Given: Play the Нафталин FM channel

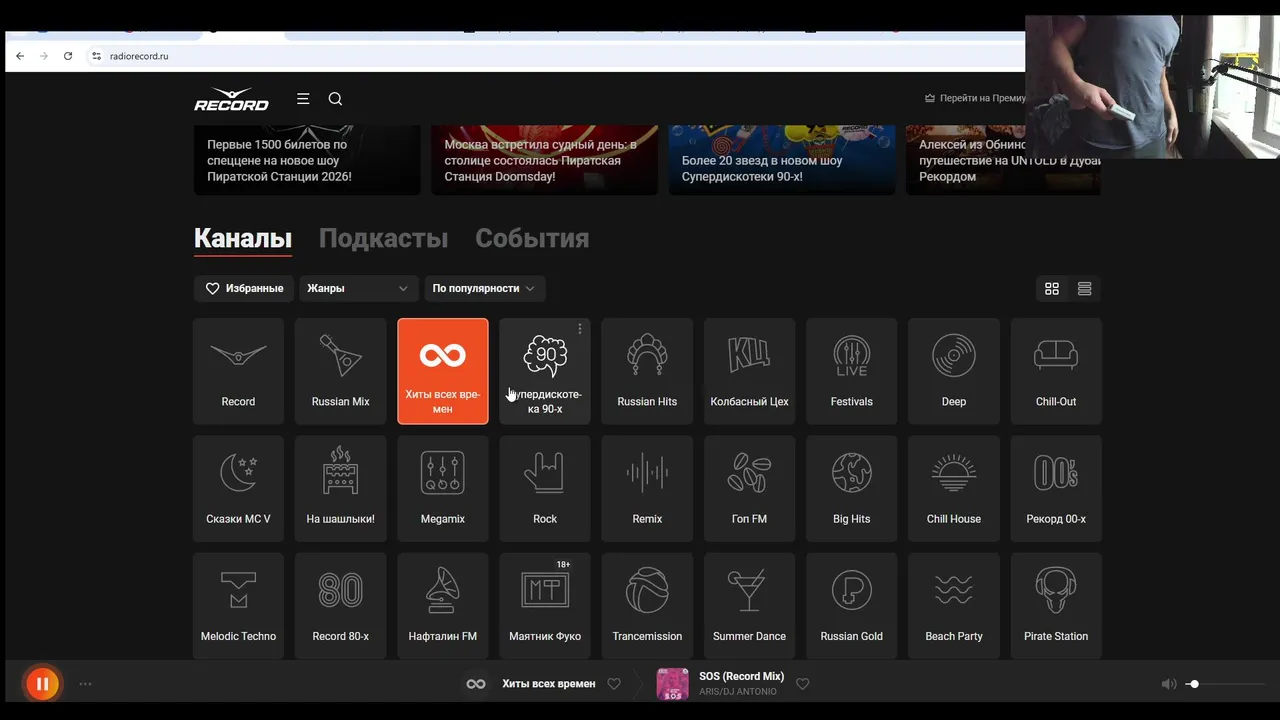Looking at the screenshot, I should tap(443, 605).
